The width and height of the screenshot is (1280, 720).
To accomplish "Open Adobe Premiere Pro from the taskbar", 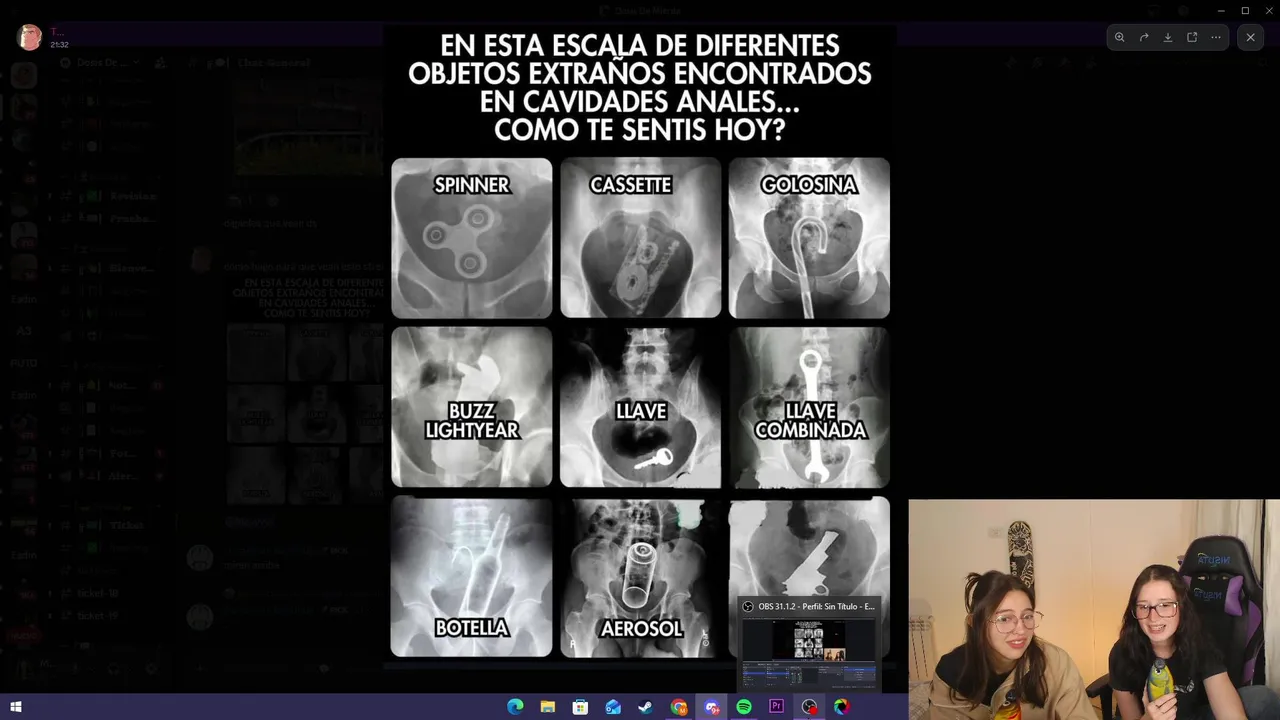I will pos(776,707).
